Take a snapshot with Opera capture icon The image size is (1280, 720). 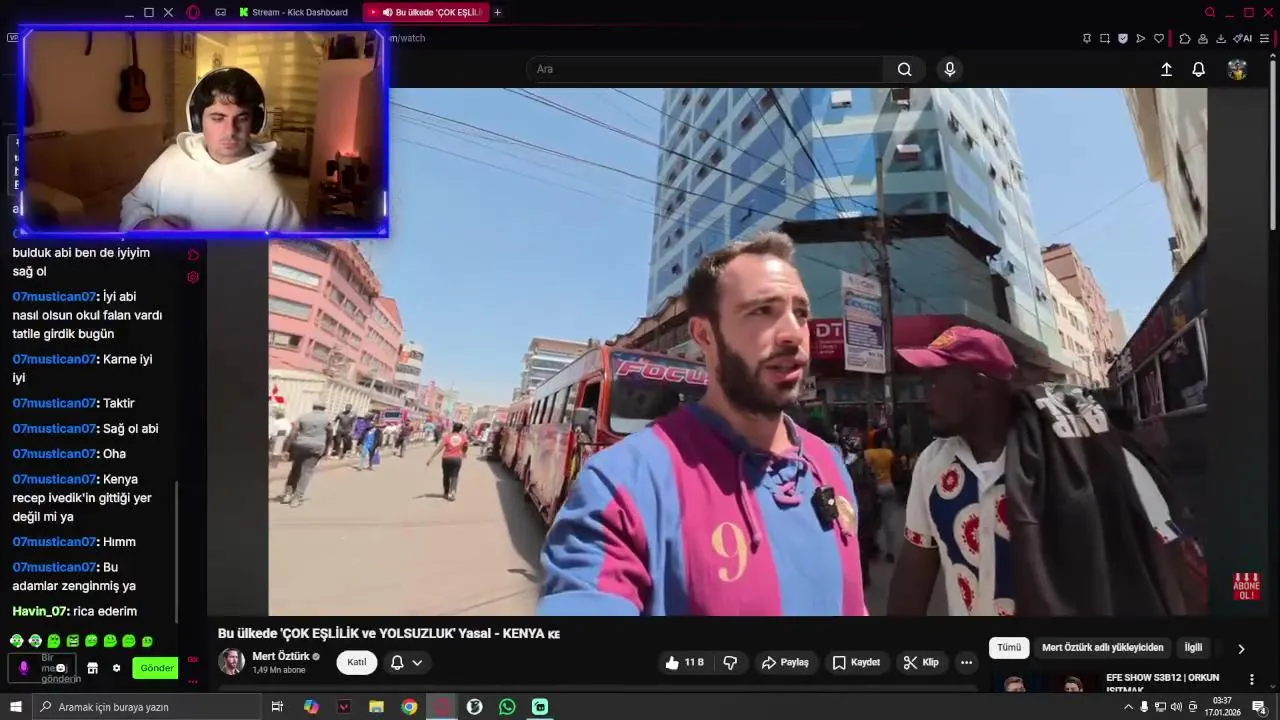(1105, 38)
